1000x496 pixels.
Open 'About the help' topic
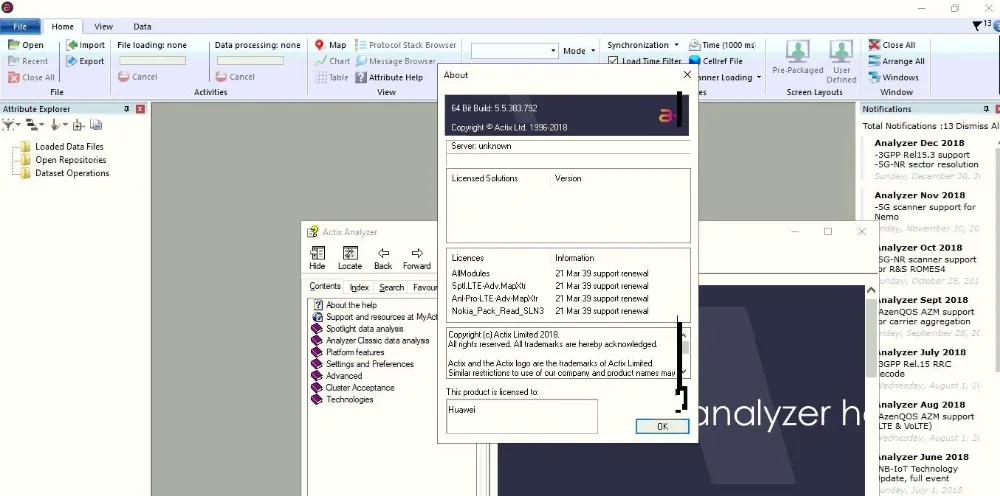pyautogui.click(x=345, y=305)
